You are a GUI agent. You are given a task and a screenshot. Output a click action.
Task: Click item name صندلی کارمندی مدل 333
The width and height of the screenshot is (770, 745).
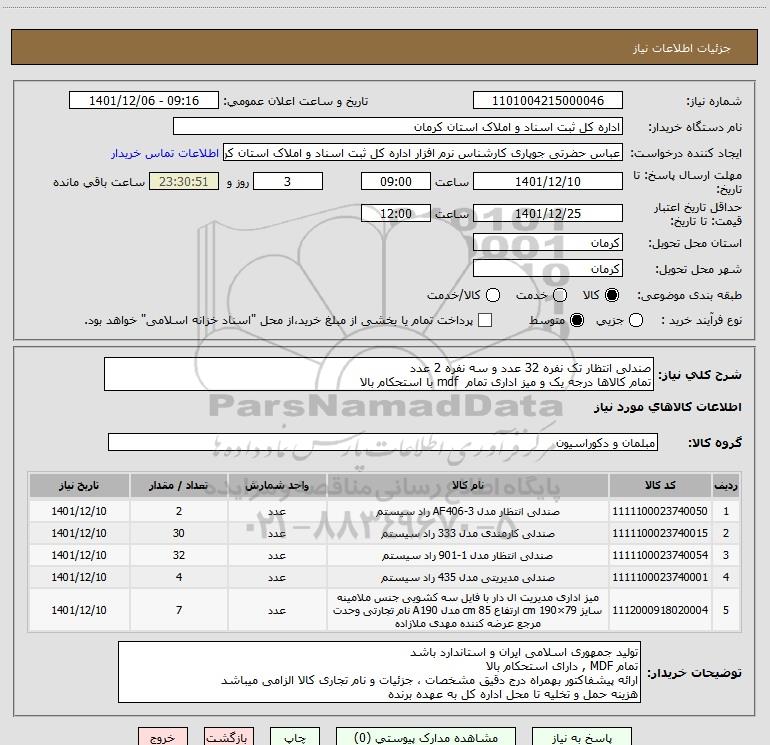468,533
